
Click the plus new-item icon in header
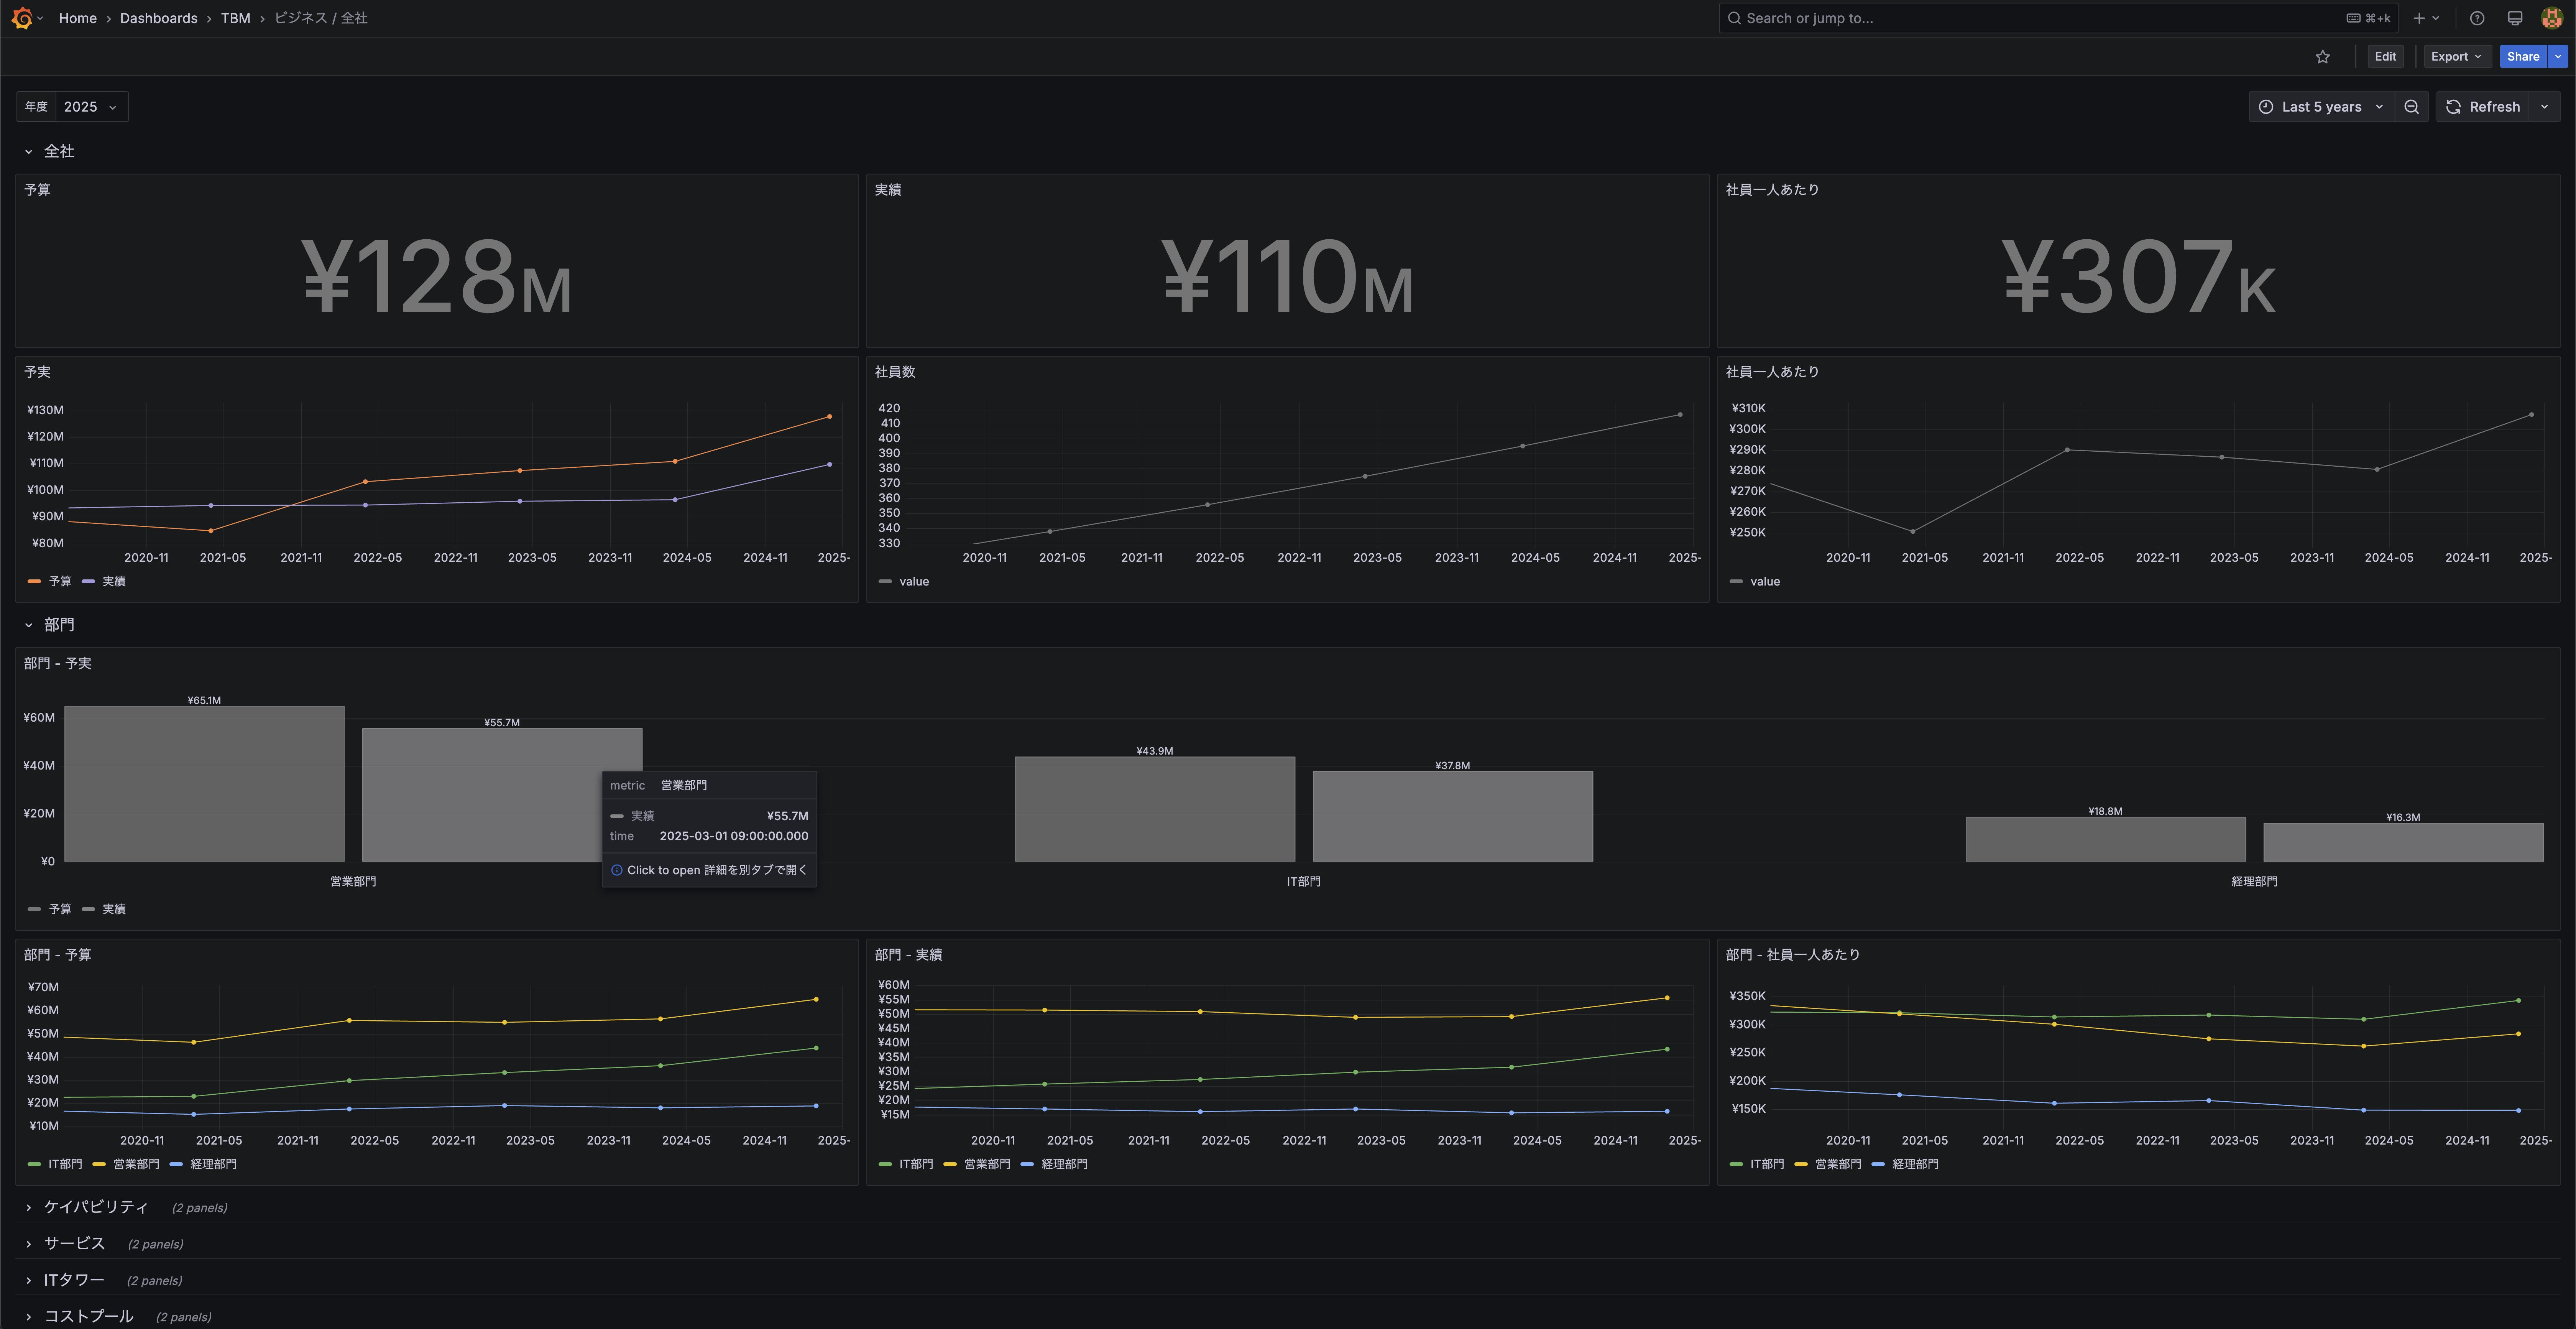click(2418, 18)
